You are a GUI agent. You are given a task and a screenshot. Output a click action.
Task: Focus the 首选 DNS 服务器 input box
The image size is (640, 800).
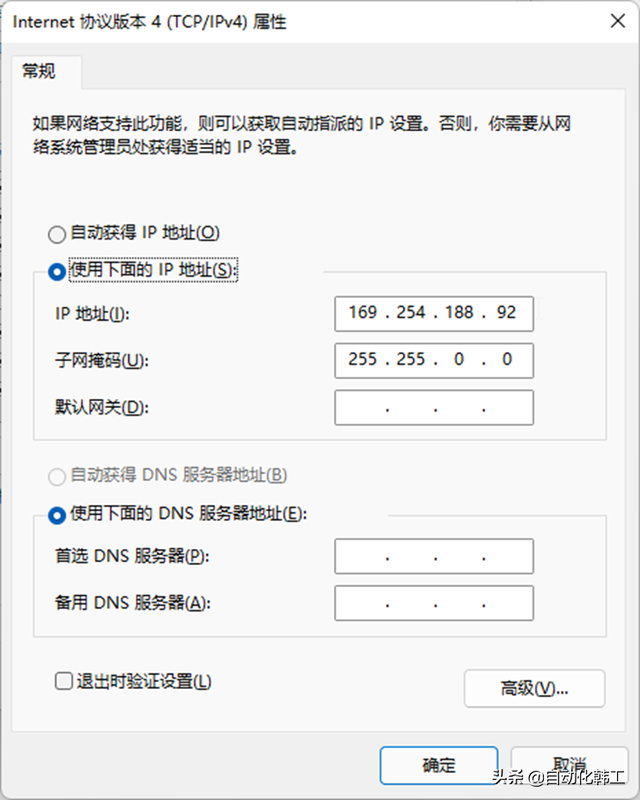pos(433,556)
